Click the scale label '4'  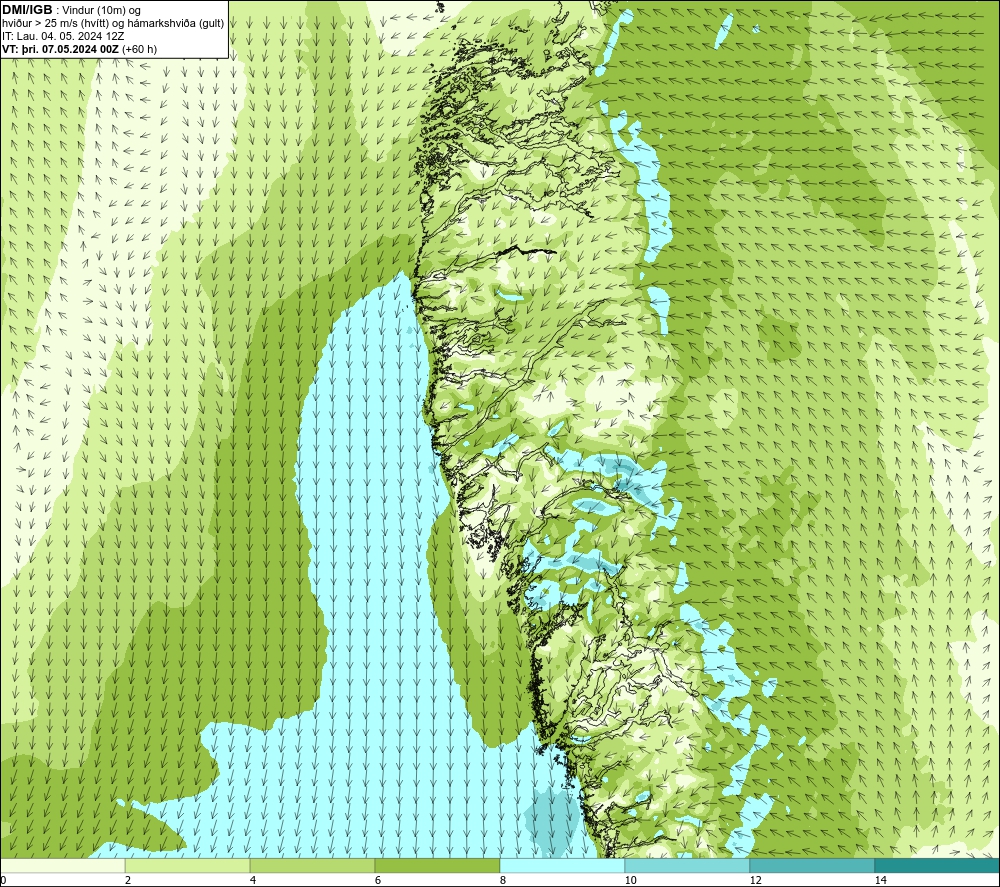(x=253, y=880)
